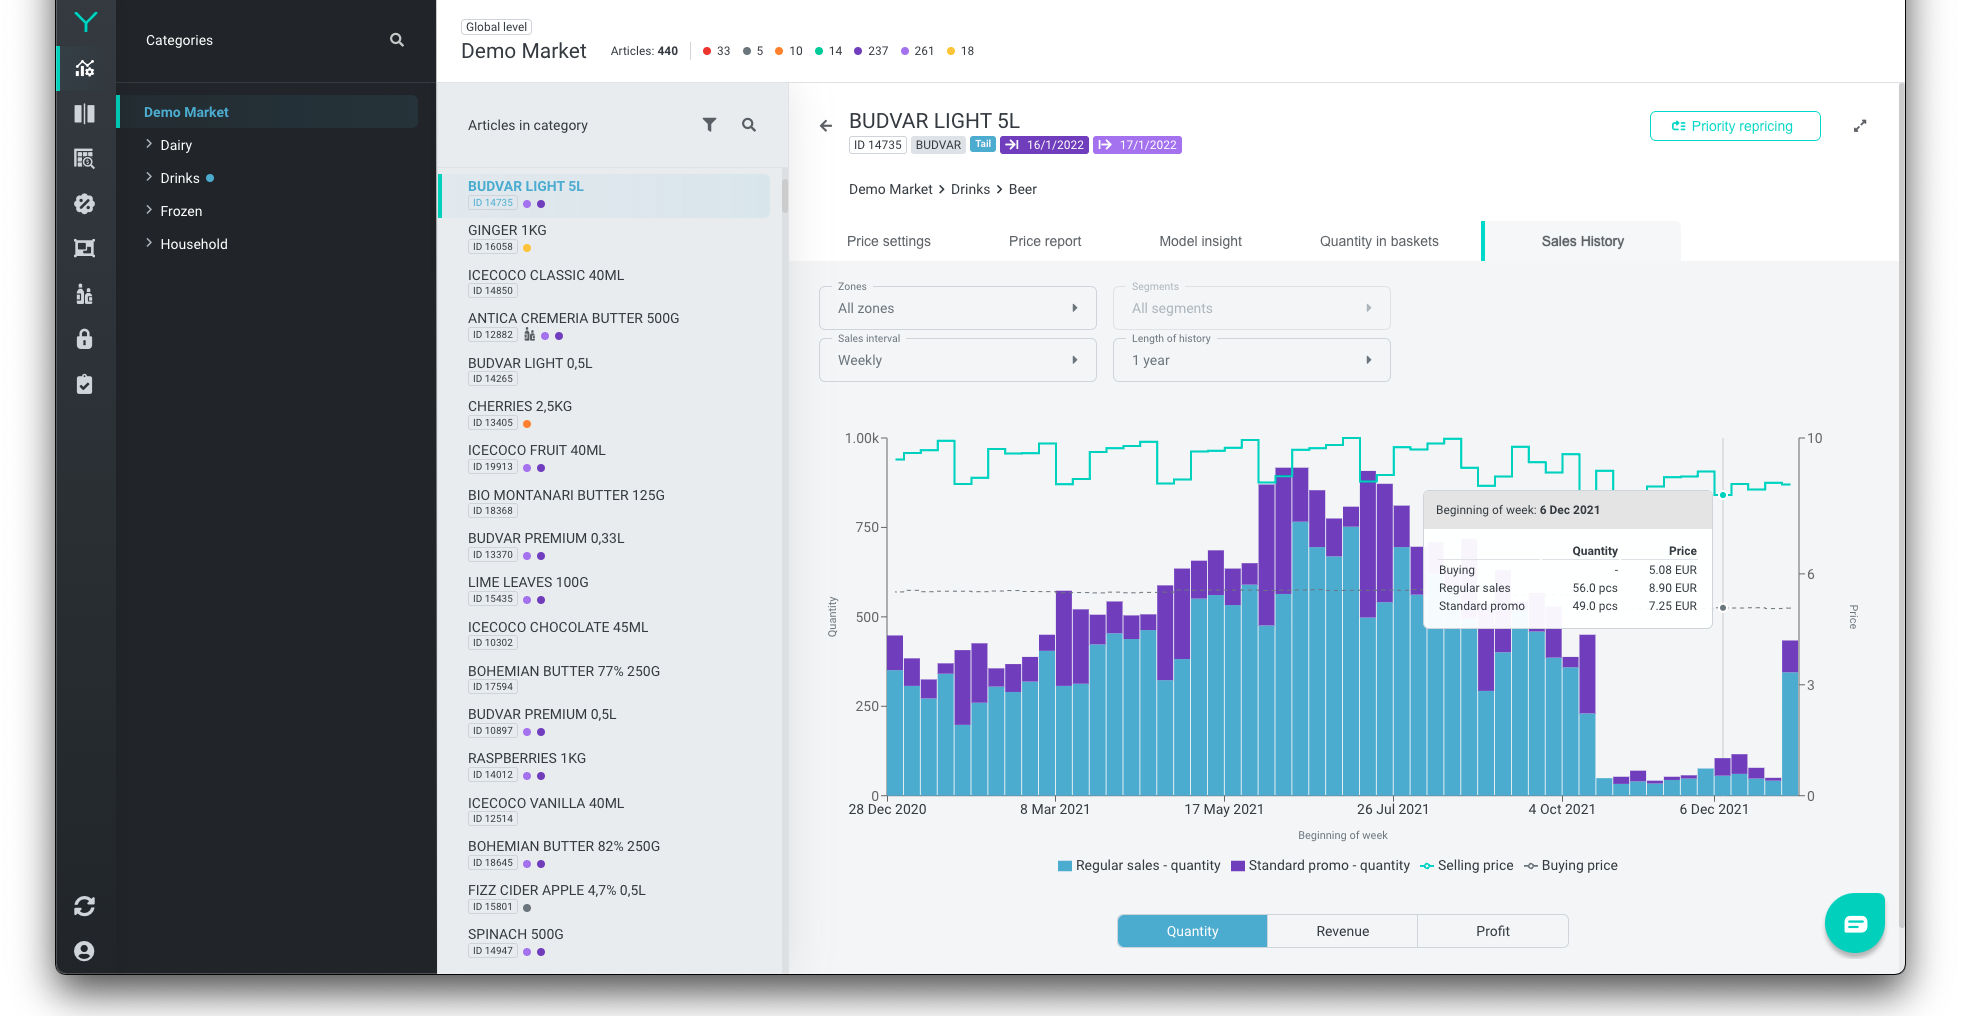Search categories with the magnifier icon
1961x1016 pixels.
[x=397, y=40]
